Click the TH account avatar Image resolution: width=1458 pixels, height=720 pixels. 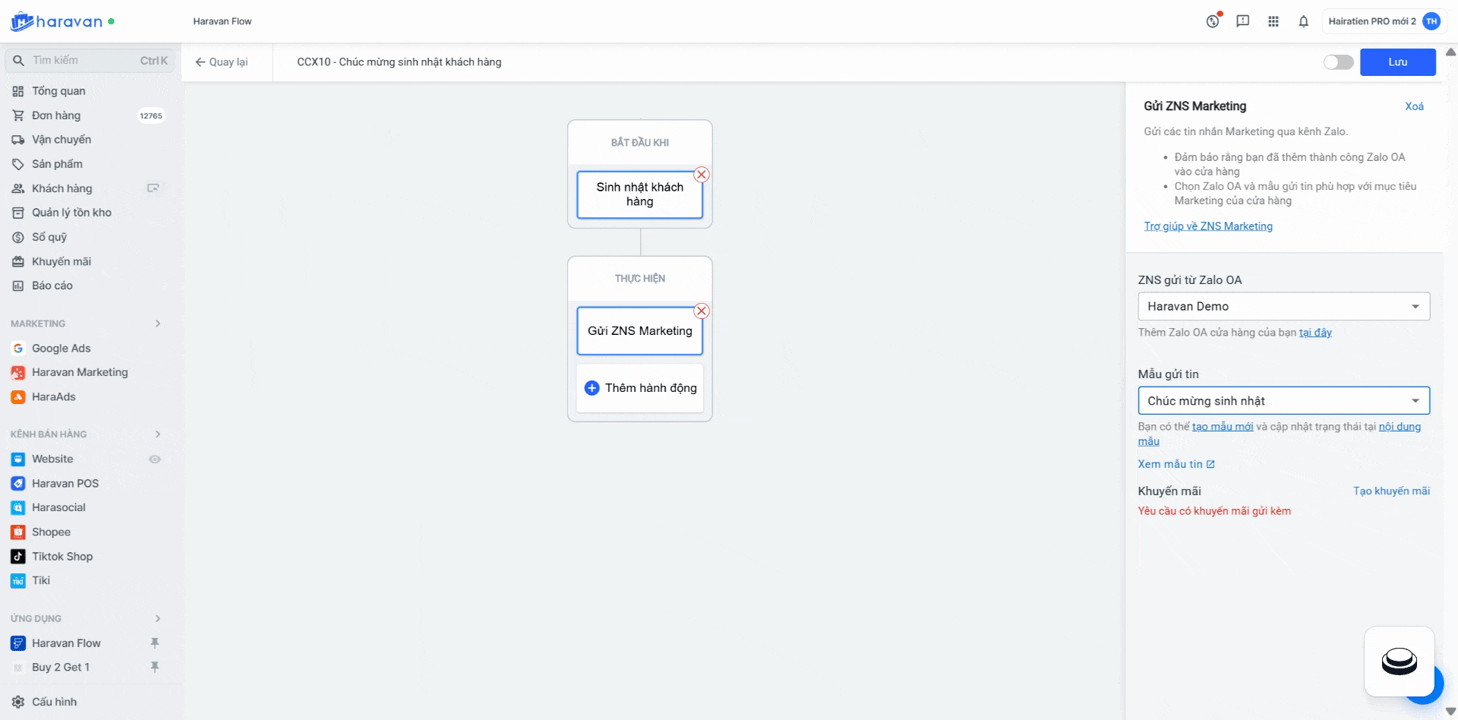[1431, 21]
